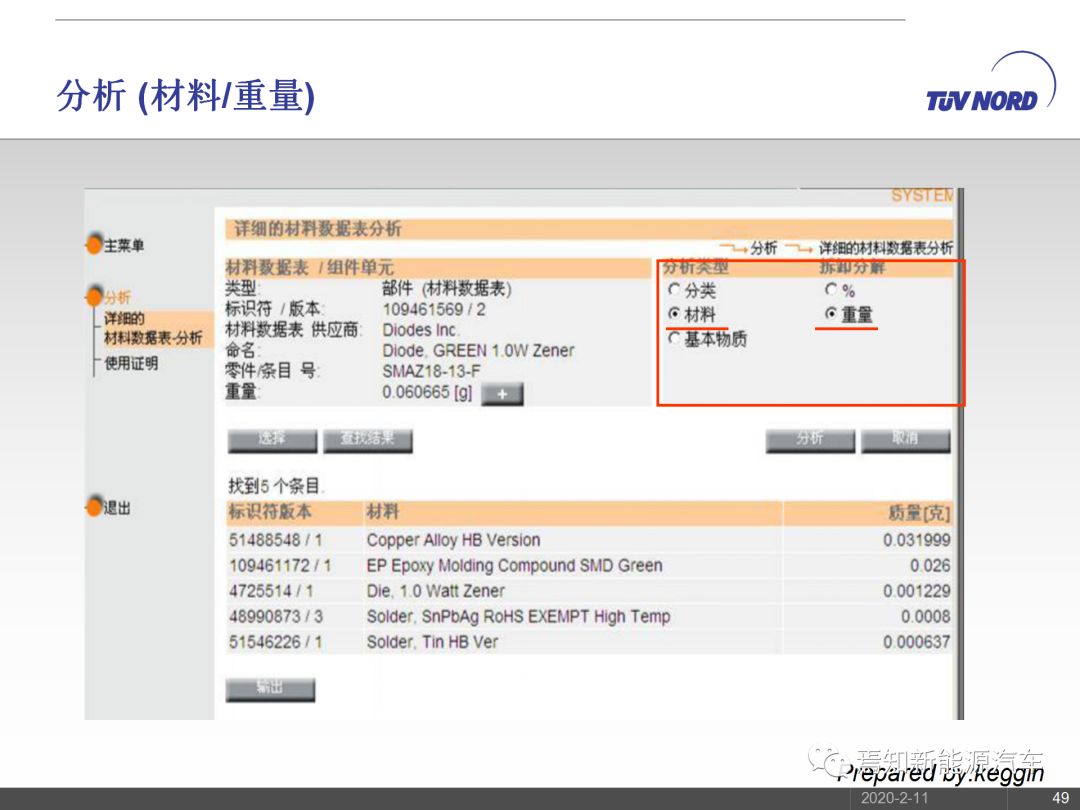Image resolution: width=1080 pixels, height=810 pixels.
Task: Click the 输出 export button
Action: [x=270, y=689]
